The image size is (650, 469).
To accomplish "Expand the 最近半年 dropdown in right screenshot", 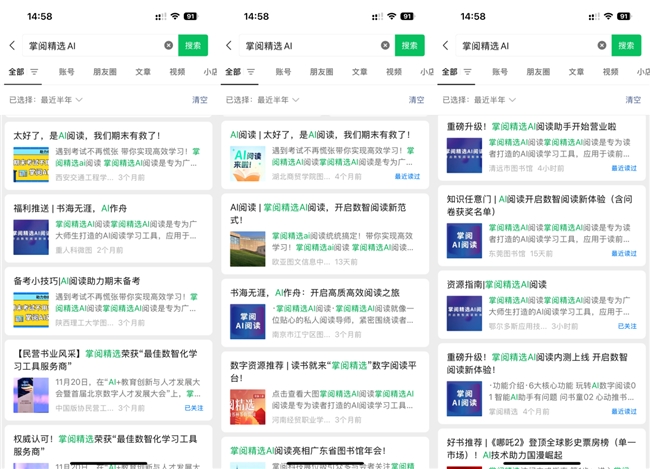I will (x=495, y=100).
